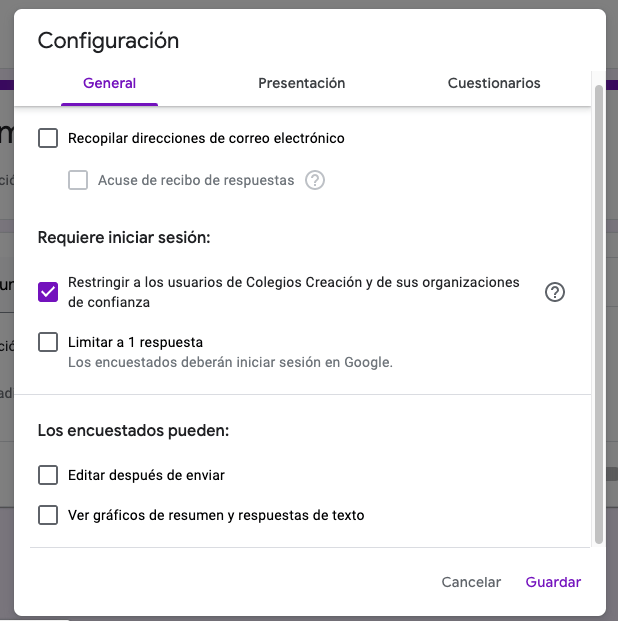
Task: Click the "Editar después de enviar" label text
Action: [x=146, y=475]
